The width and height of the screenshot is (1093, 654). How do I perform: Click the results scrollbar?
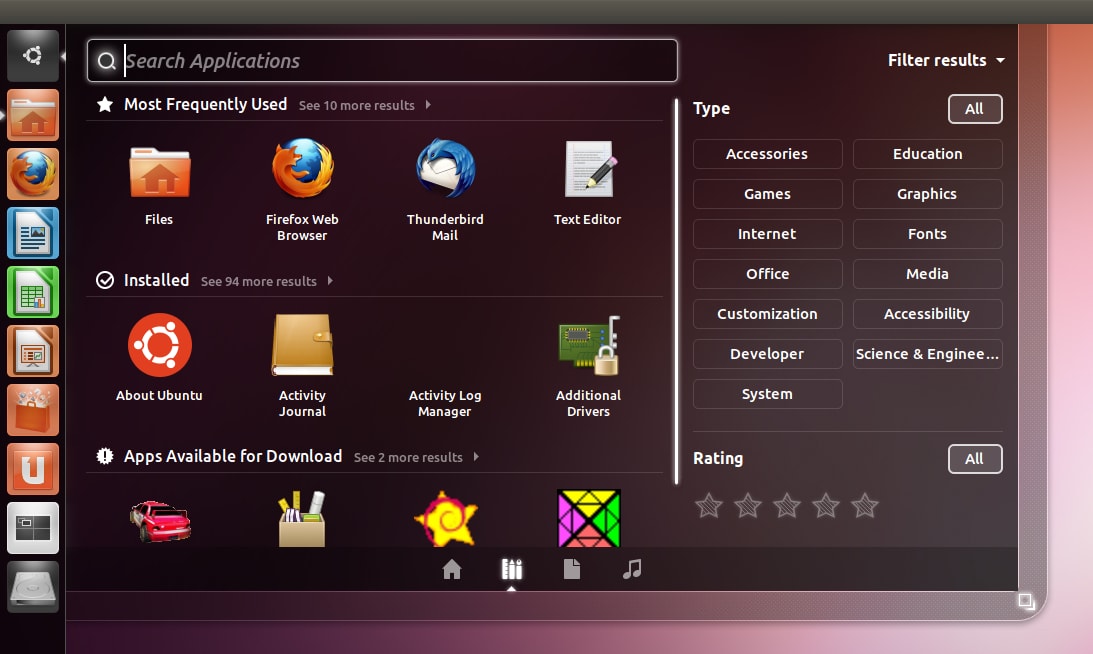[x=676, y=291]
